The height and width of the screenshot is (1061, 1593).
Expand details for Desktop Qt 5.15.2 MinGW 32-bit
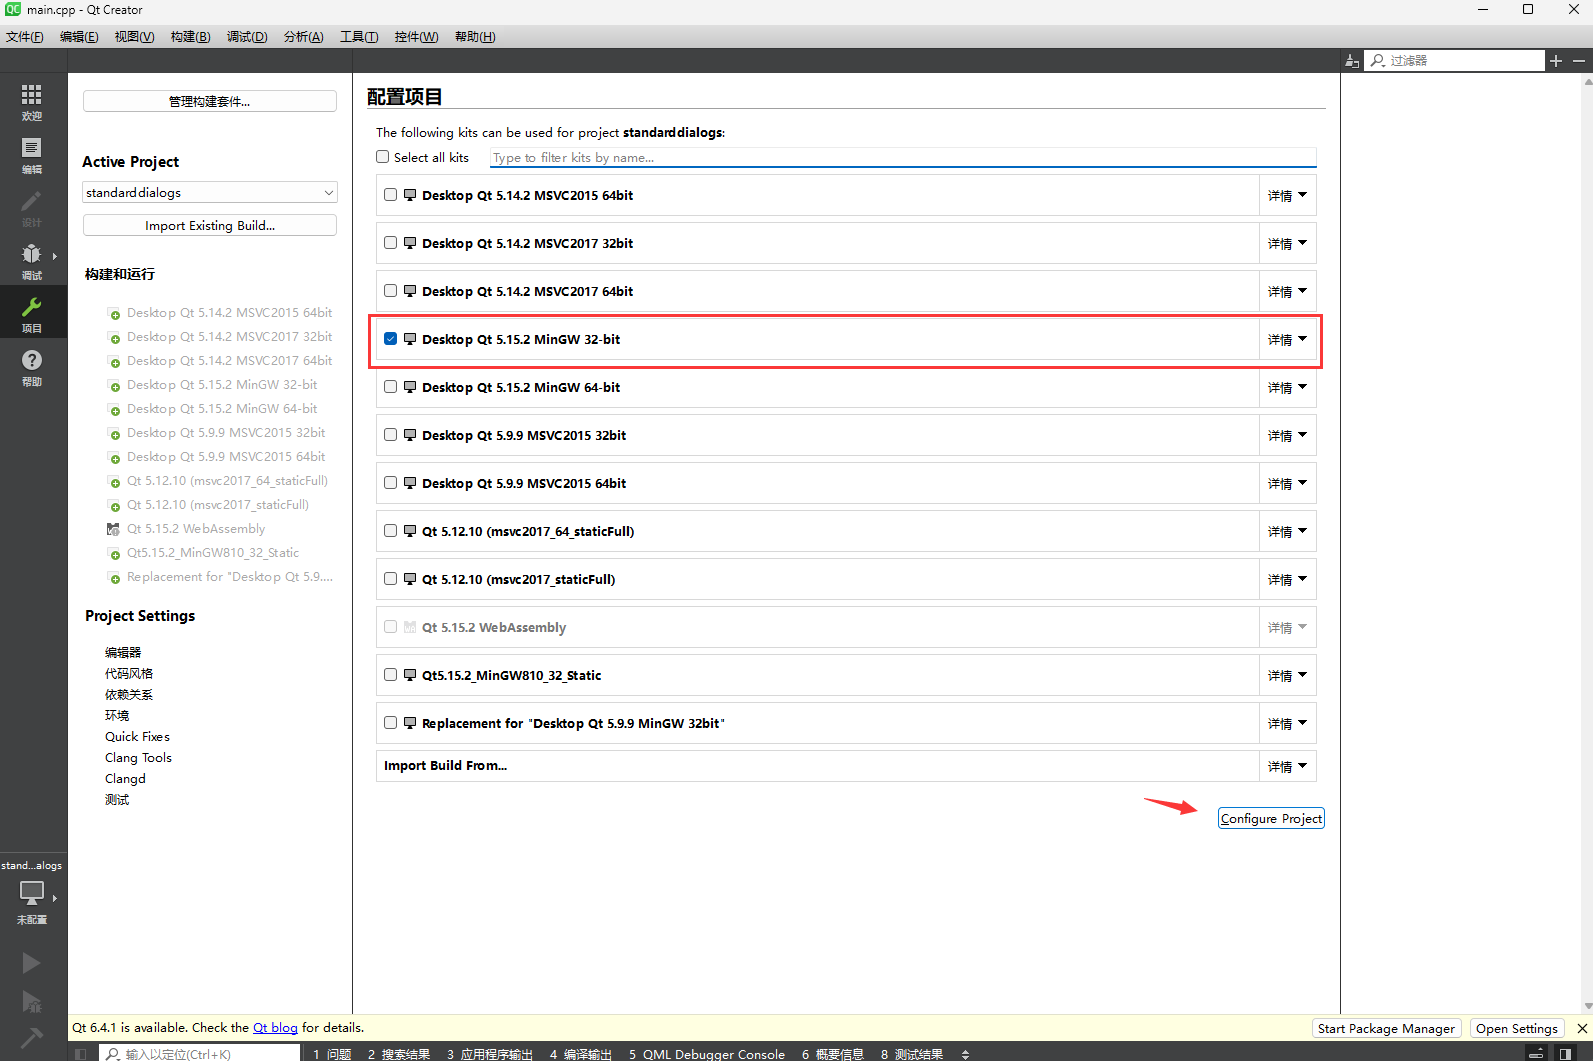pos(1287,339)
